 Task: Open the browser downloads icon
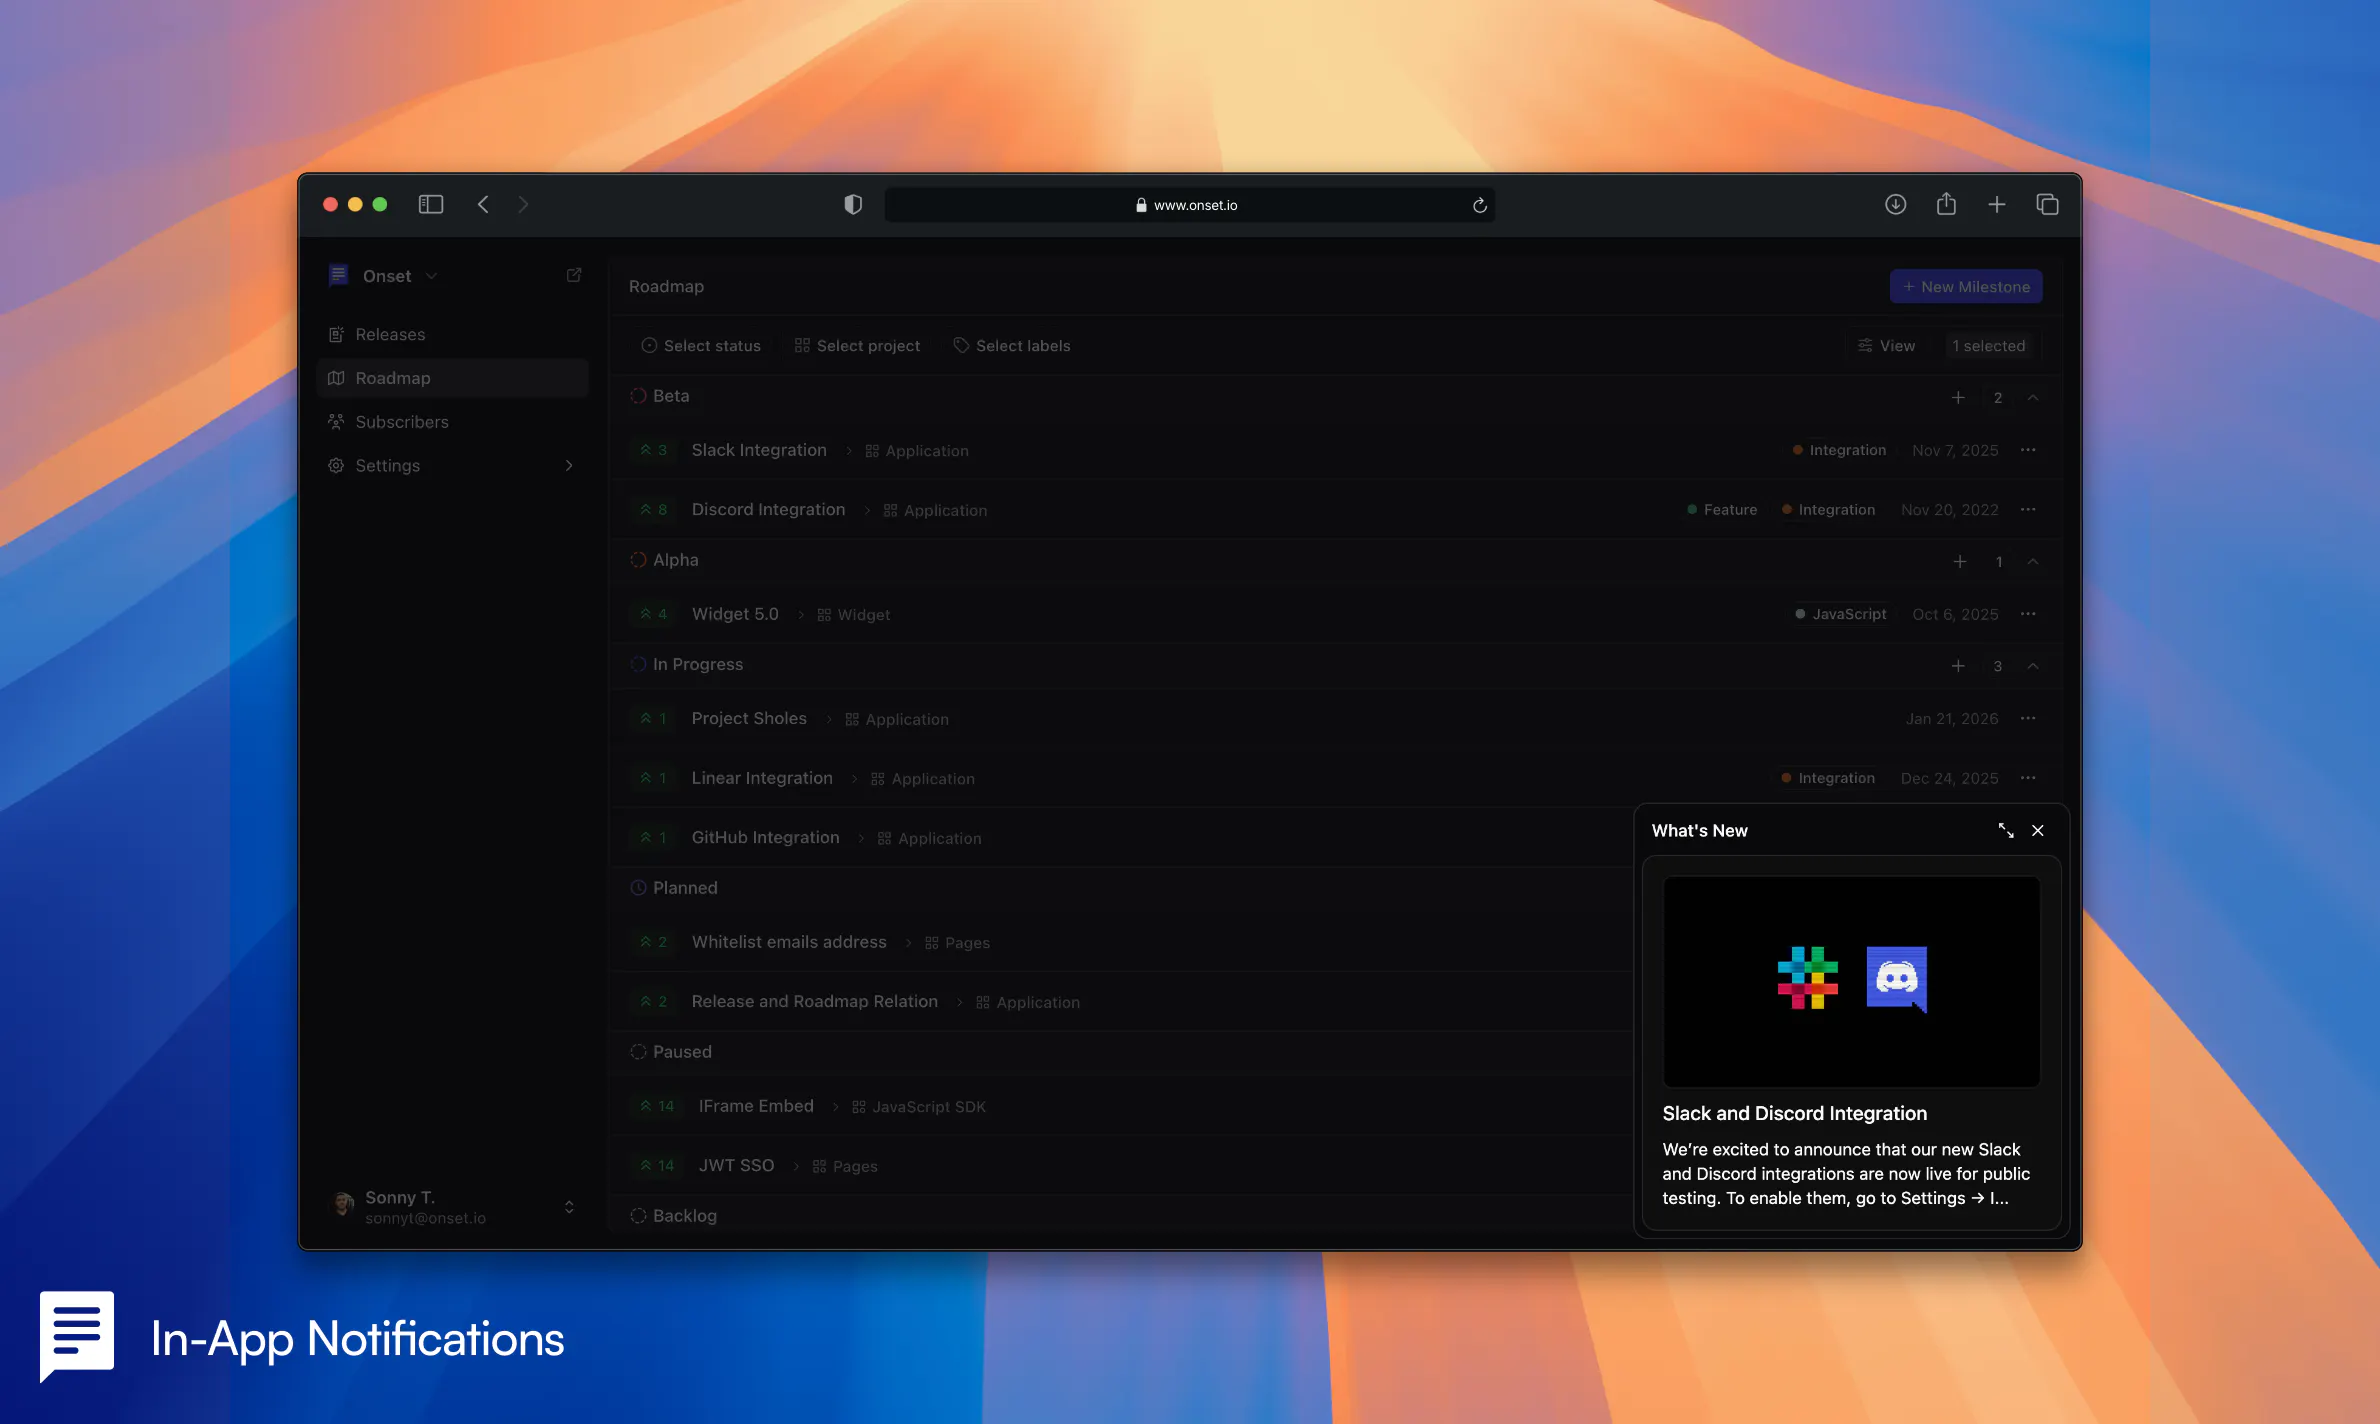coord(1895,205)
